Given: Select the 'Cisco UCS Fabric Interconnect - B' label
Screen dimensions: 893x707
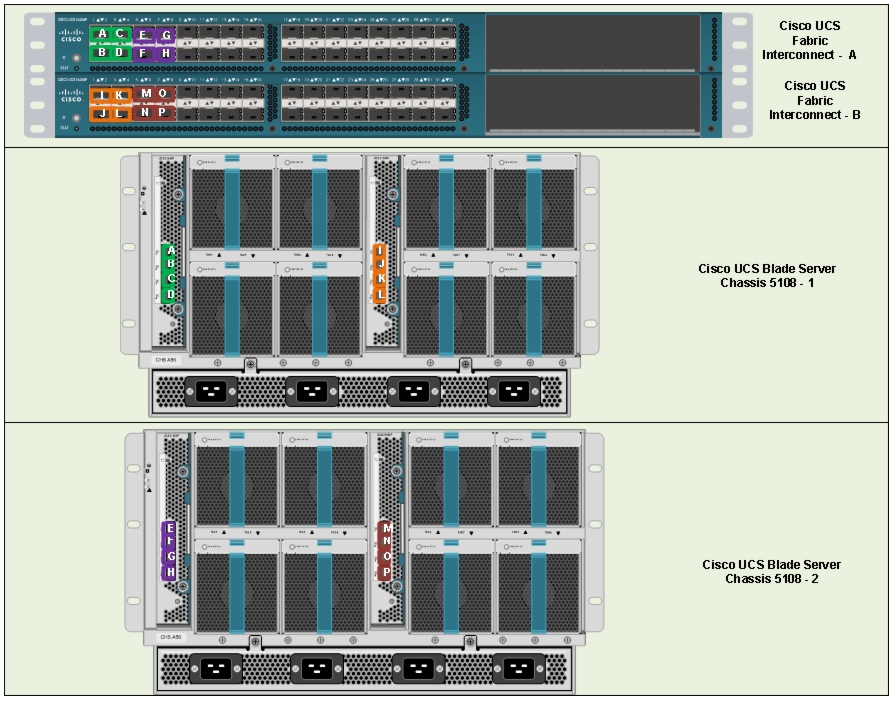Looking at the screenshot, I should pyautogui.click(x=814, y=100).
